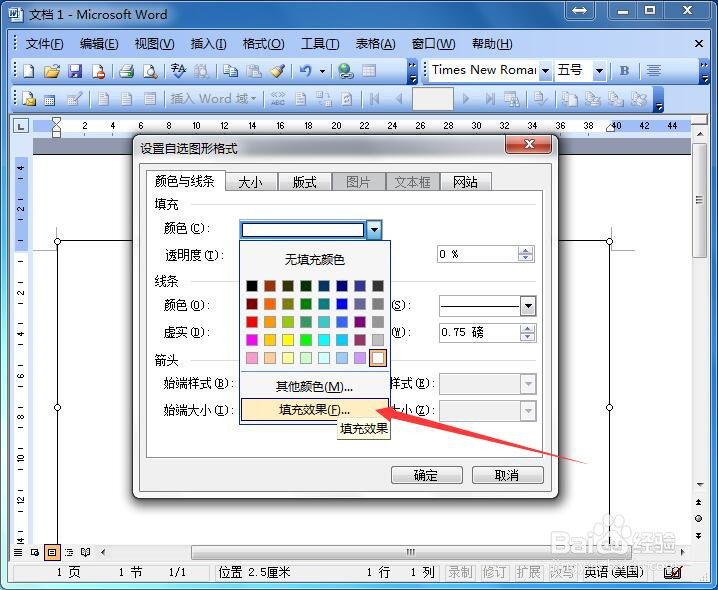
Task: Run the spelling and grammar check icon
Action: pos(178,71)
